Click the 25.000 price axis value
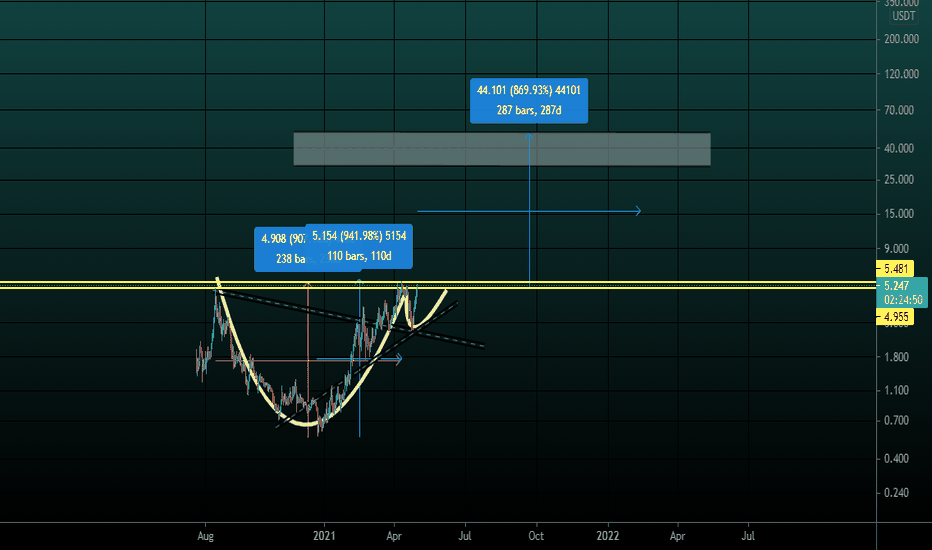Viewport: 932px width, 550px height. click(x=899, y=180)
